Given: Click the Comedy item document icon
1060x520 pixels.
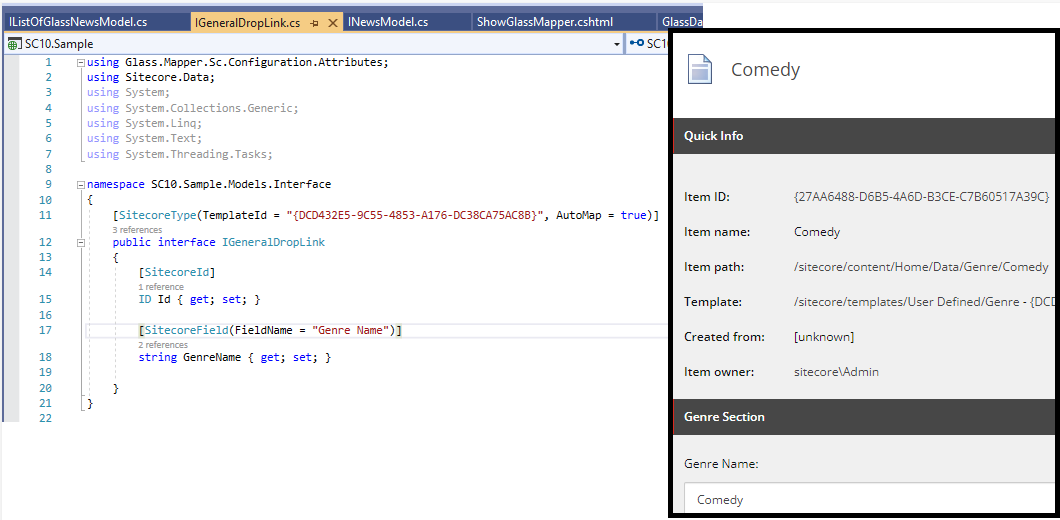Looking at the screenshot, I should [700, 70].
